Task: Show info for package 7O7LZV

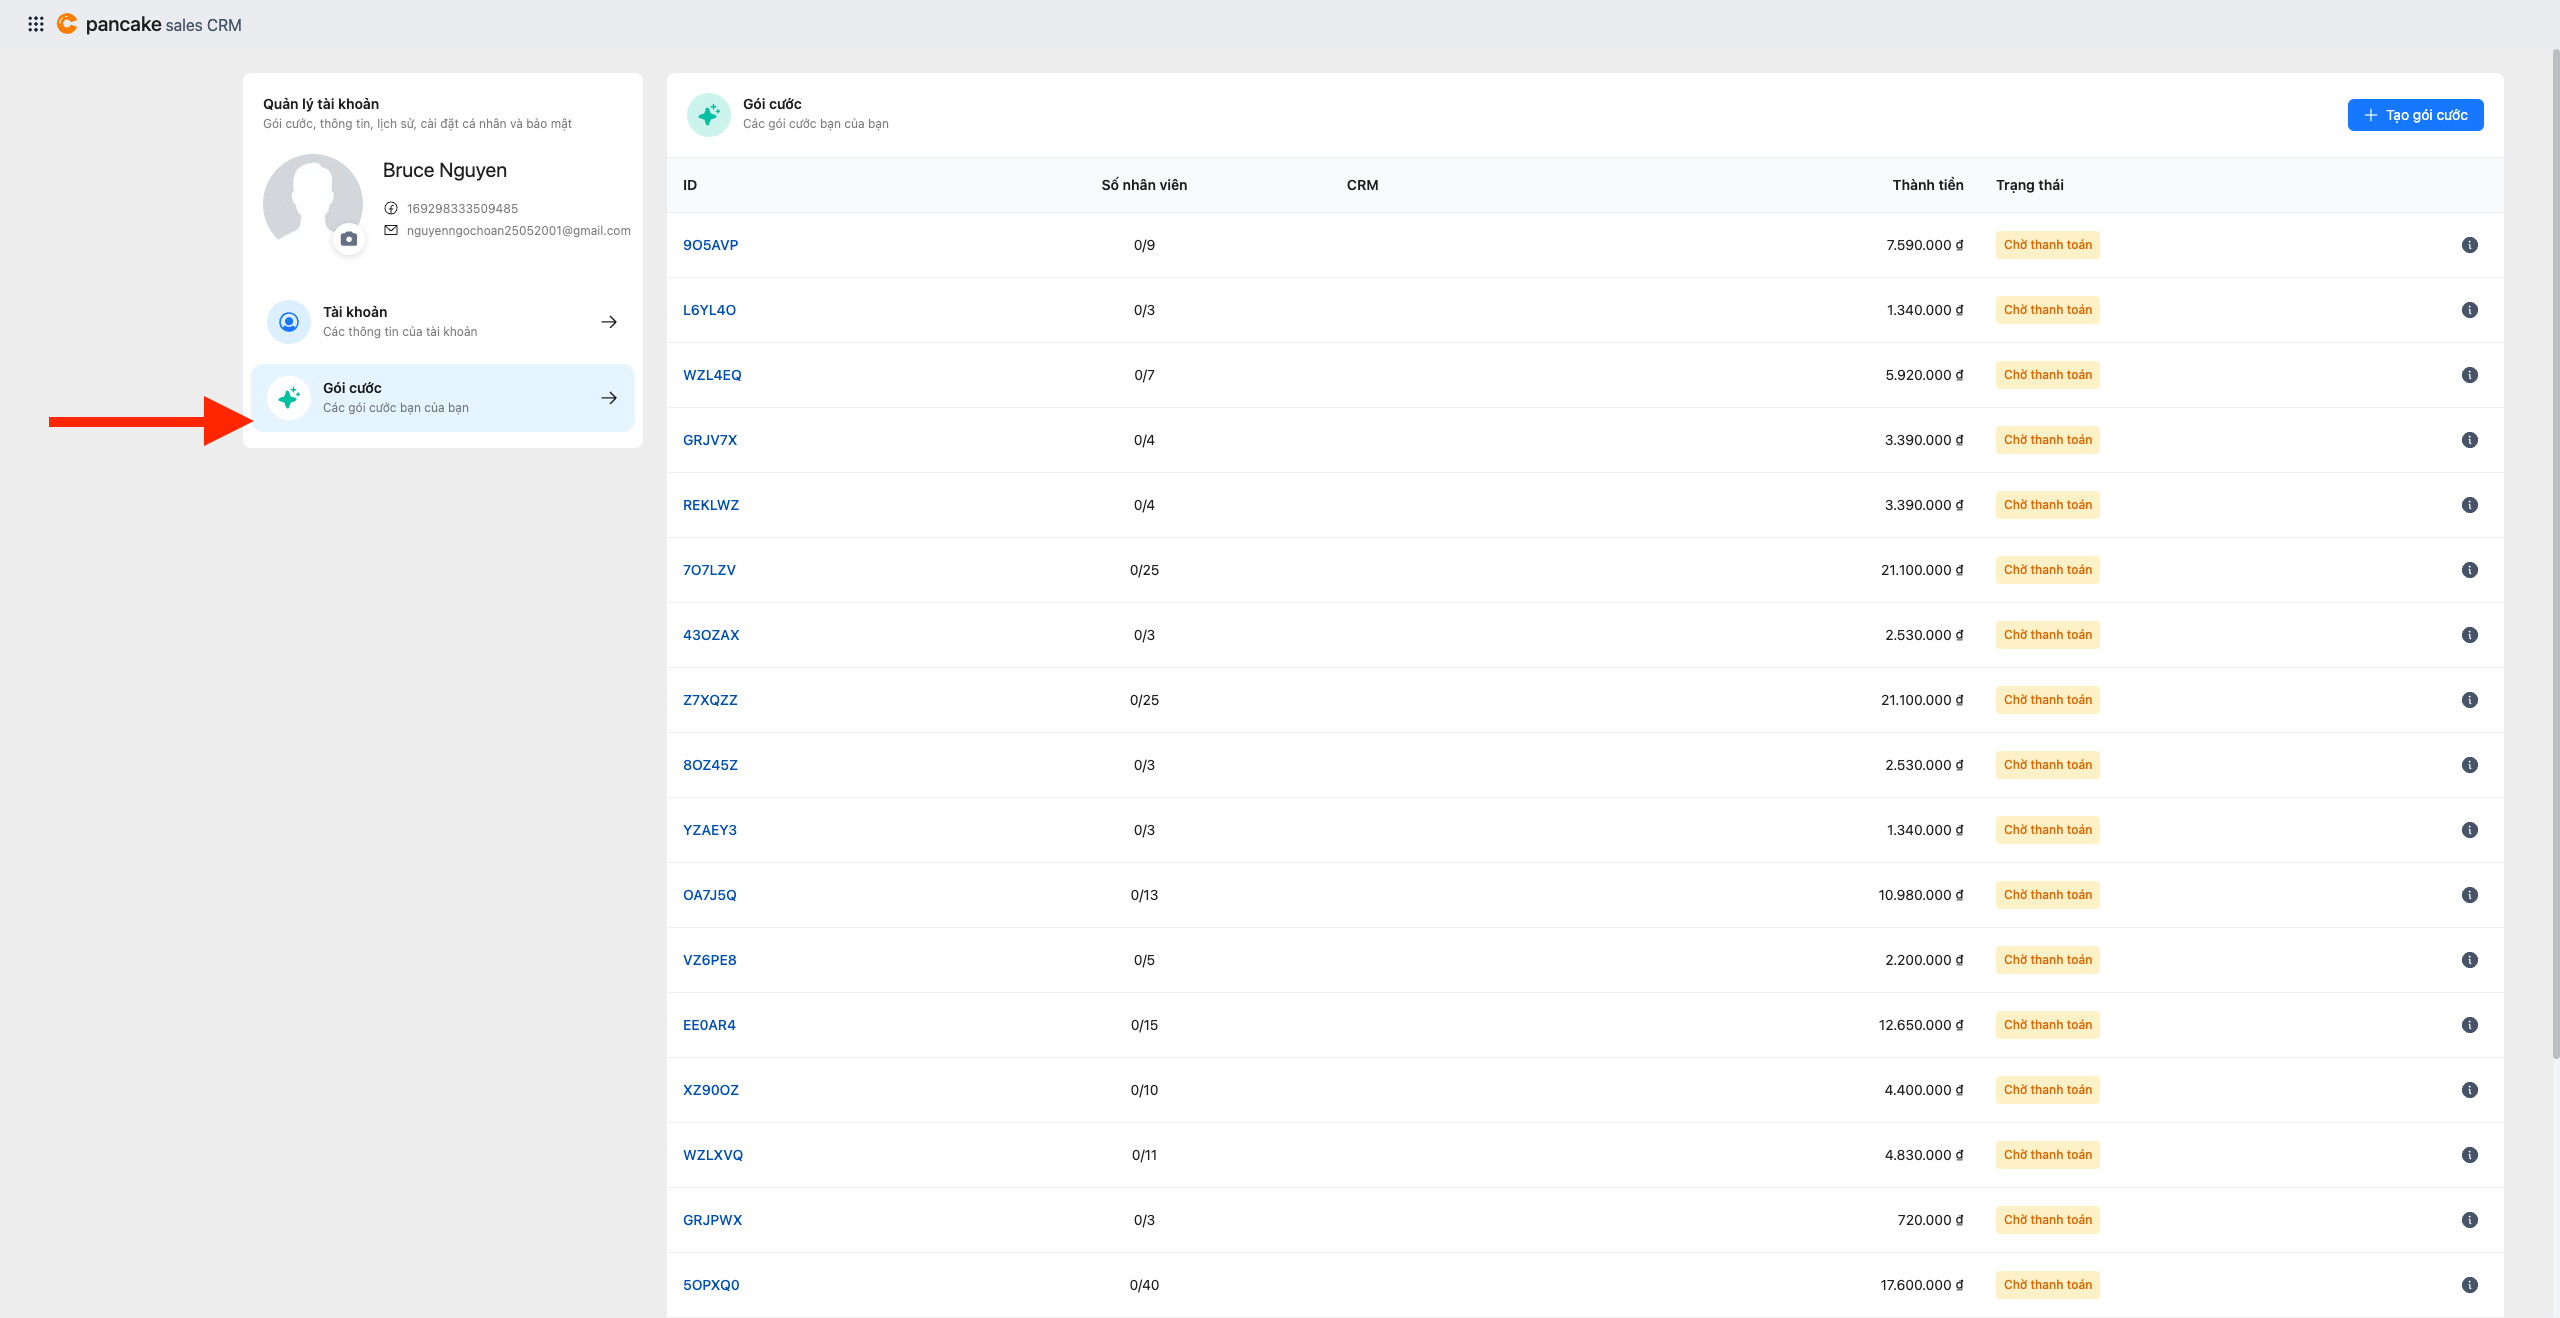Action: click(x=2469, y=570)
